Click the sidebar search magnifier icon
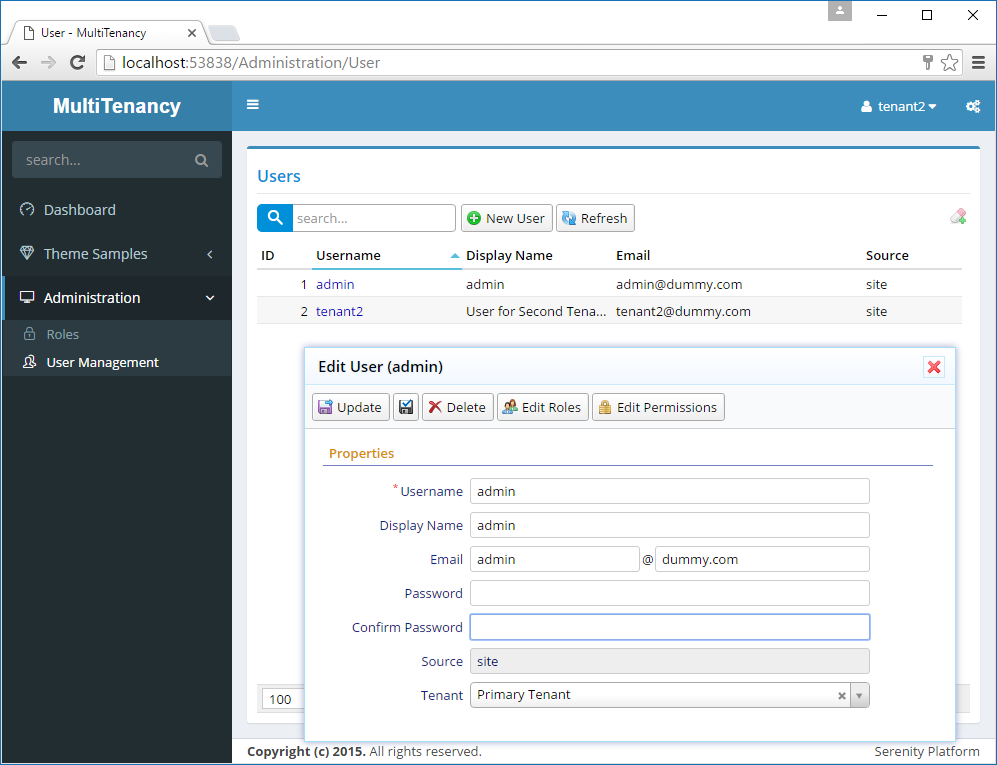Screen dimensions: 997x765 coord(201,160)
